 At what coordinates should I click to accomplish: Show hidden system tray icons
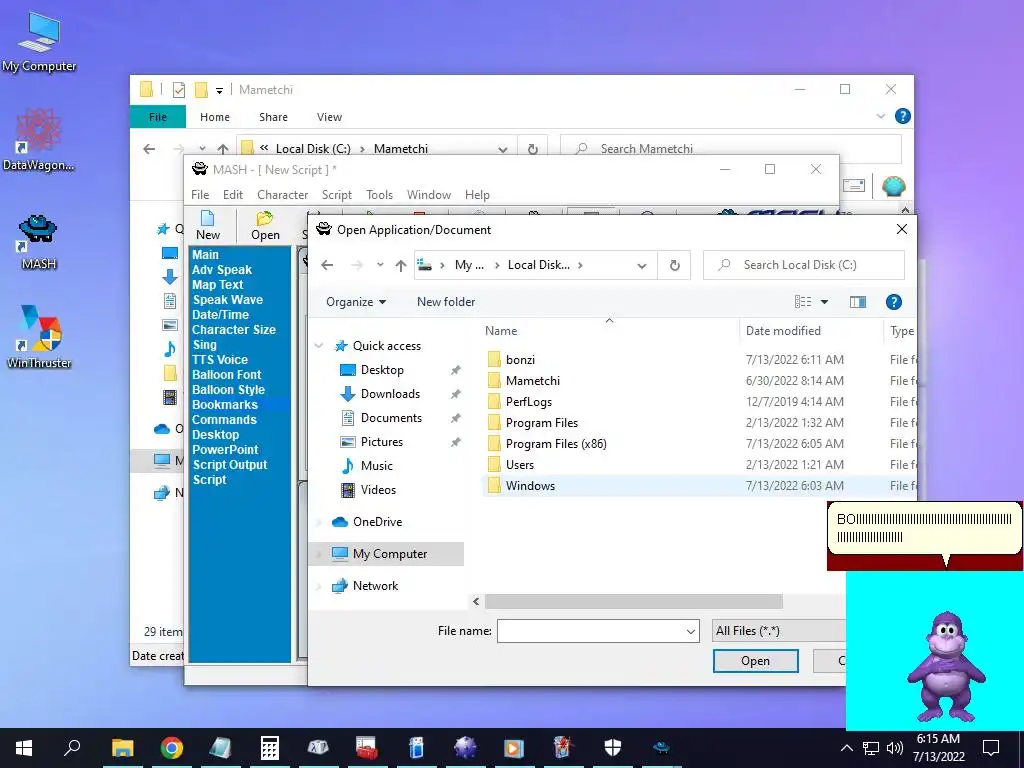[x=846, y=748]
